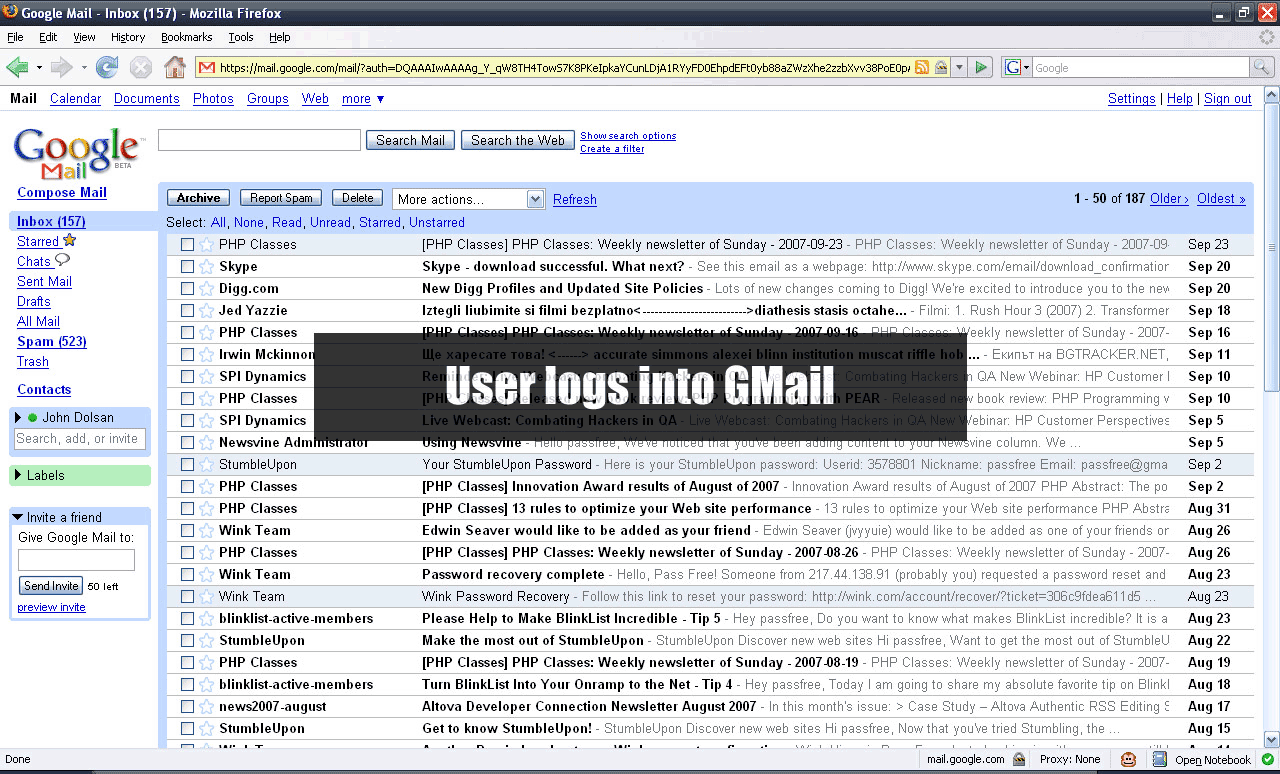Open the Edit menu
The image size is (1280, 774).
pyautogui.click(x=48, y=37)
